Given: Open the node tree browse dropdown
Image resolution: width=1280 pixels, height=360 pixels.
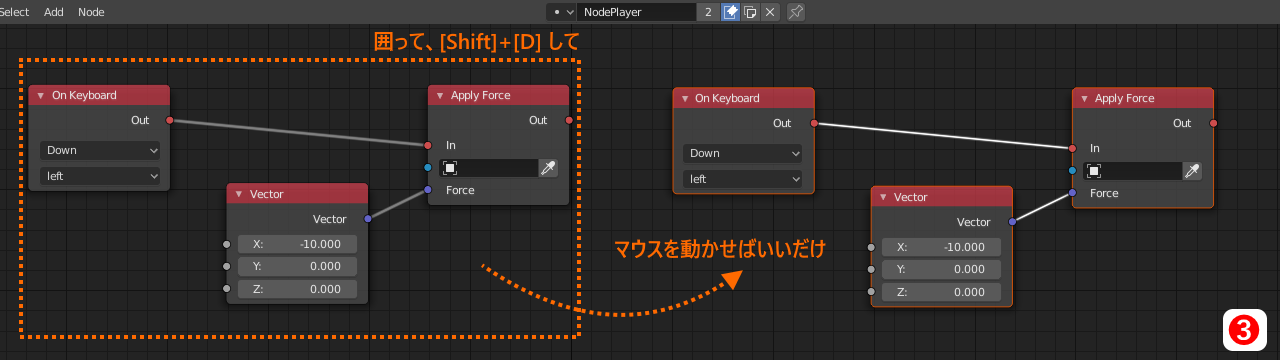Looking at the screenshot, I should (562, 12).
